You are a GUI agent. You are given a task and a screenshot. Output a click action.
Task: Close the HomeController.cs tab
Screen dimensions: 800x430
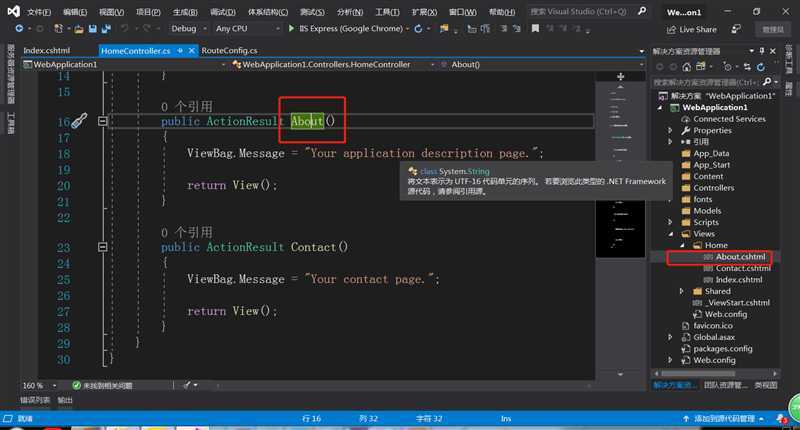coord(192,50)
